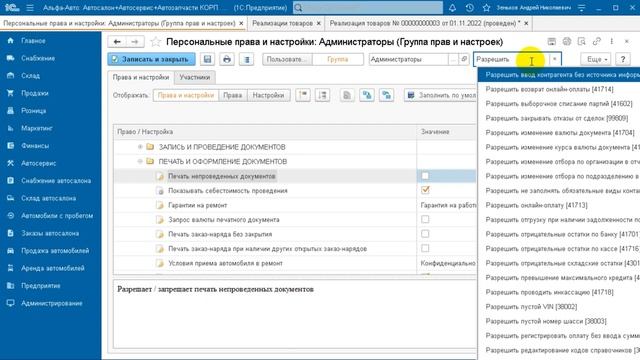Switch to Реализации товаров tab
This screenshot has width=640, height=360.
pos(282,23)
